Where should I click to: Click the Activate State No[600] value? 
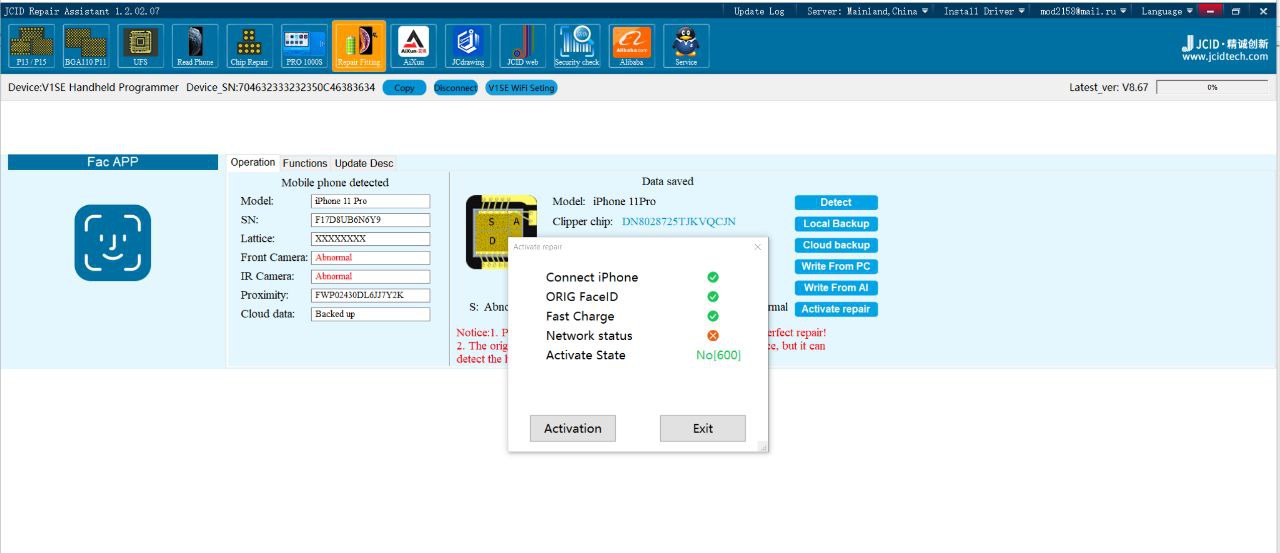(x=719, y=355)
